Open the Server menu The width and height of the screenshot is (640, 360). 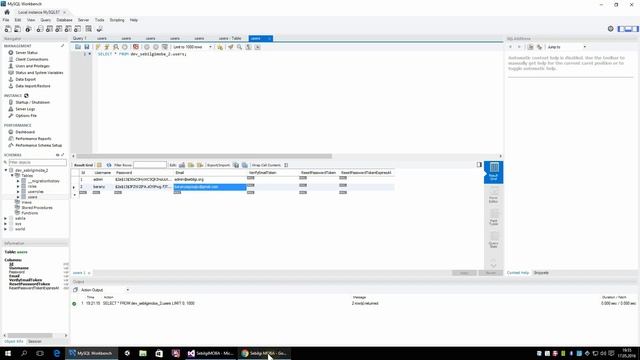click(83, 20)
